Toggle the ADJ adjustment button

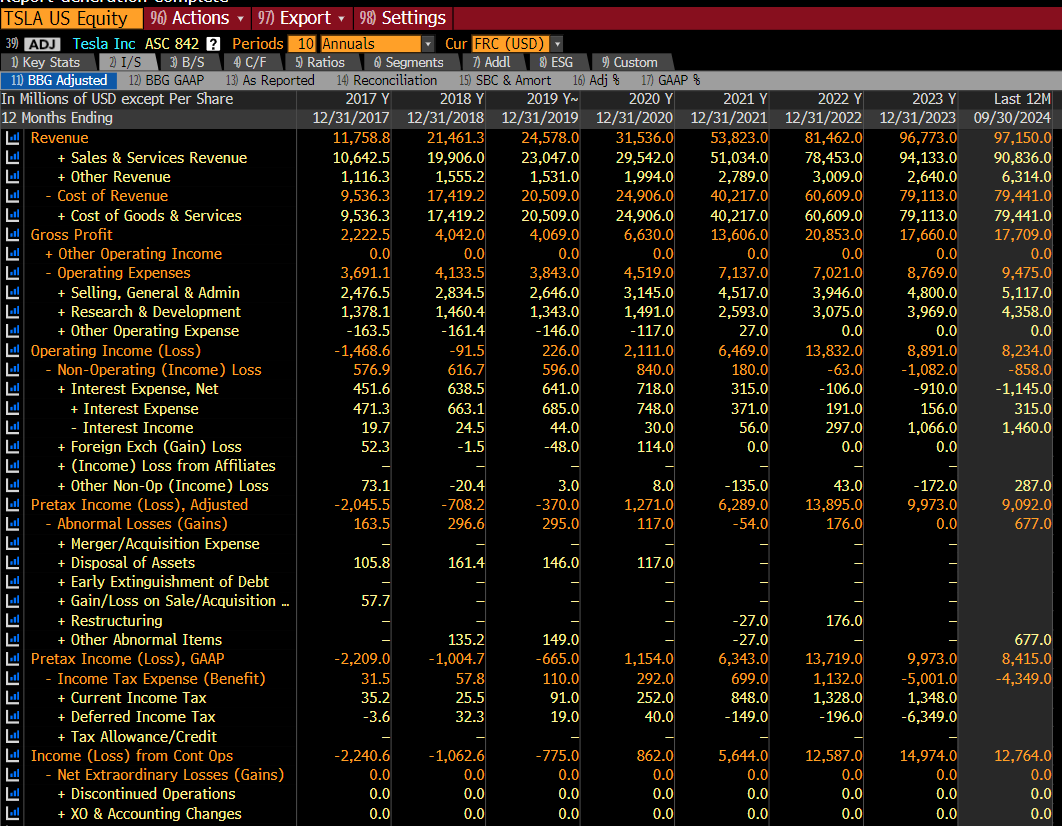[42, 44]
